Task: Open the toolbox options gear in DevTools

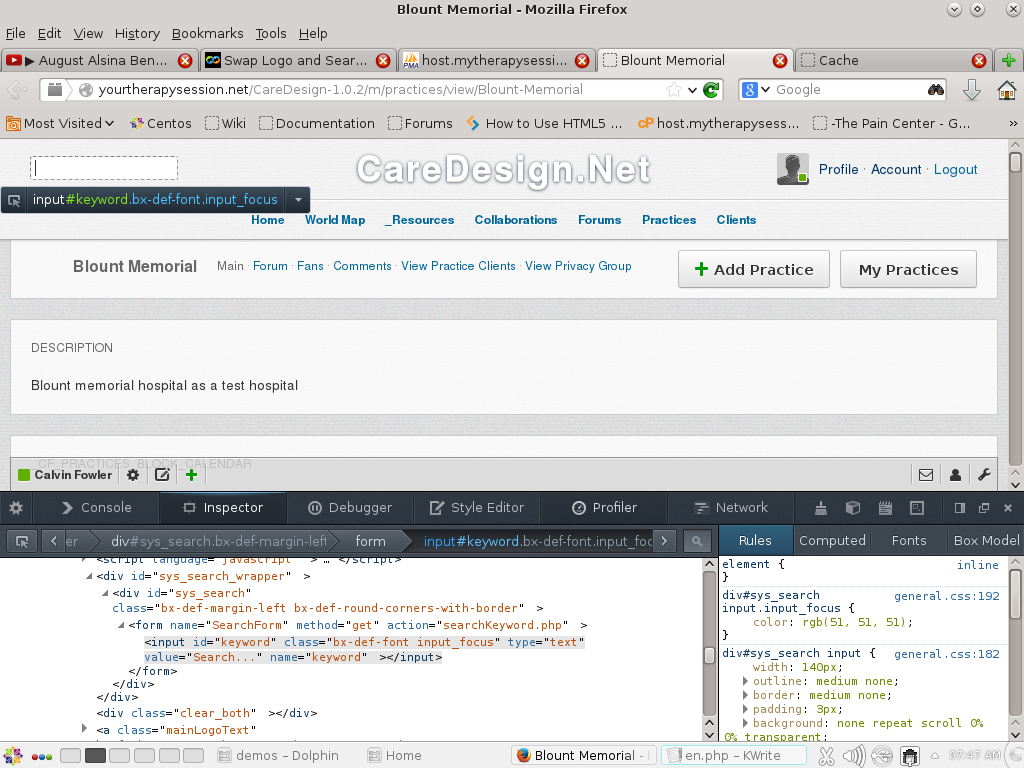Action: click(16, 508)
